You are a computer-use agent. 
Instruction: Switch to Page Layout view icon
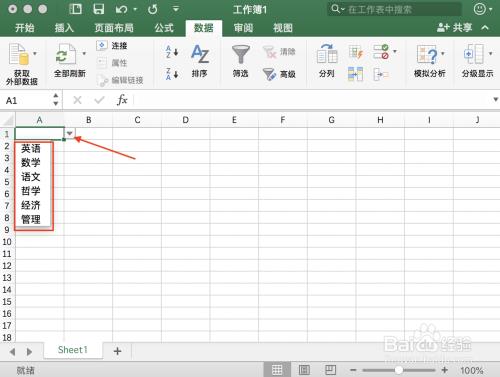coord(304,370)
